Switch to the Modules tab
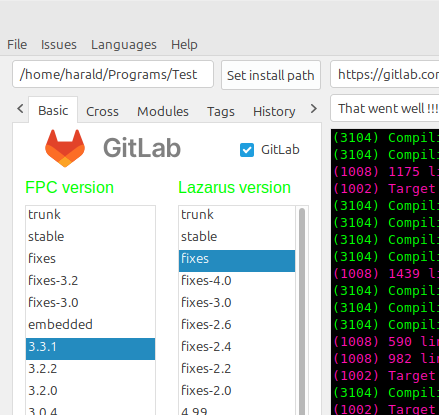 click(x=163, y=111)
